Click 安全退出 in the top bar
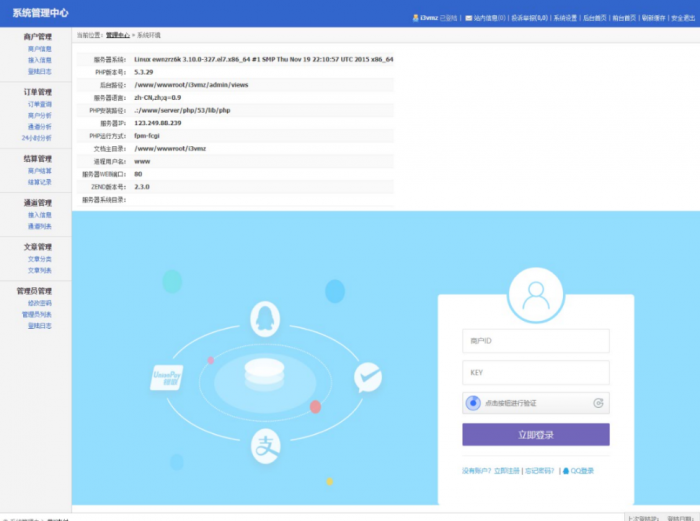700x521 pixels. point(683,18)
